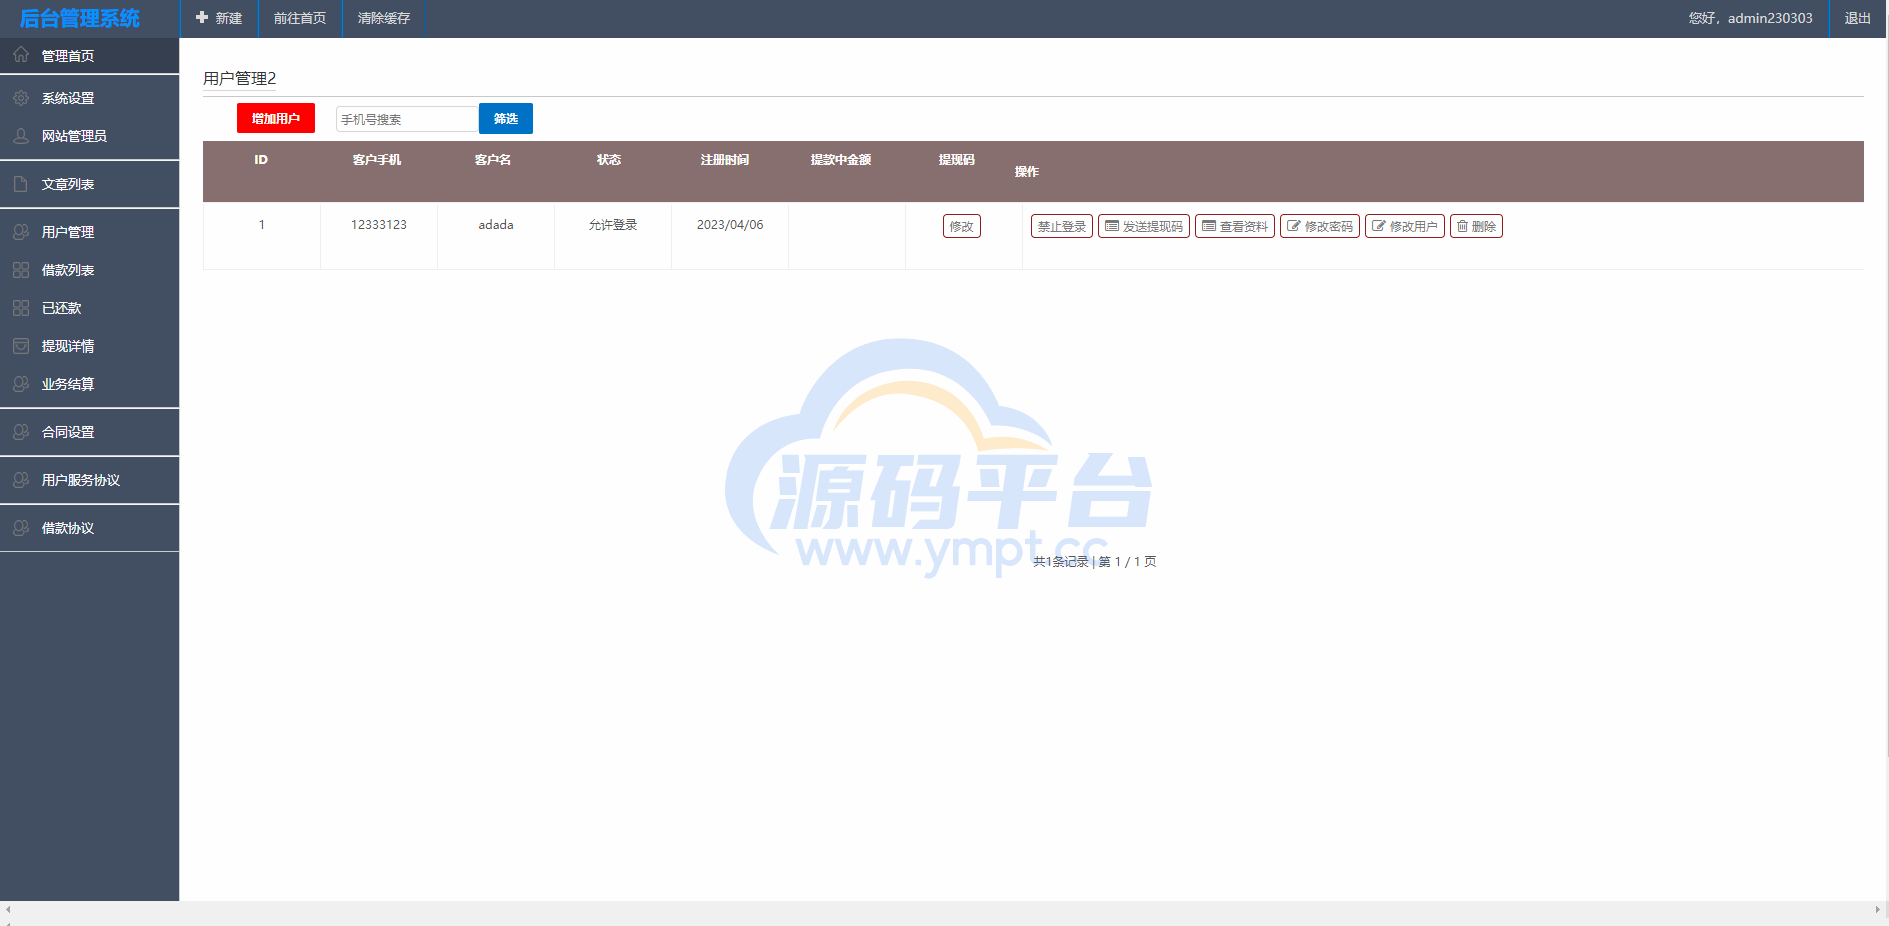Click 清除缓存 in the top bar
The width and height of the screenshot is (1889, 926).
tap(384, 18)
